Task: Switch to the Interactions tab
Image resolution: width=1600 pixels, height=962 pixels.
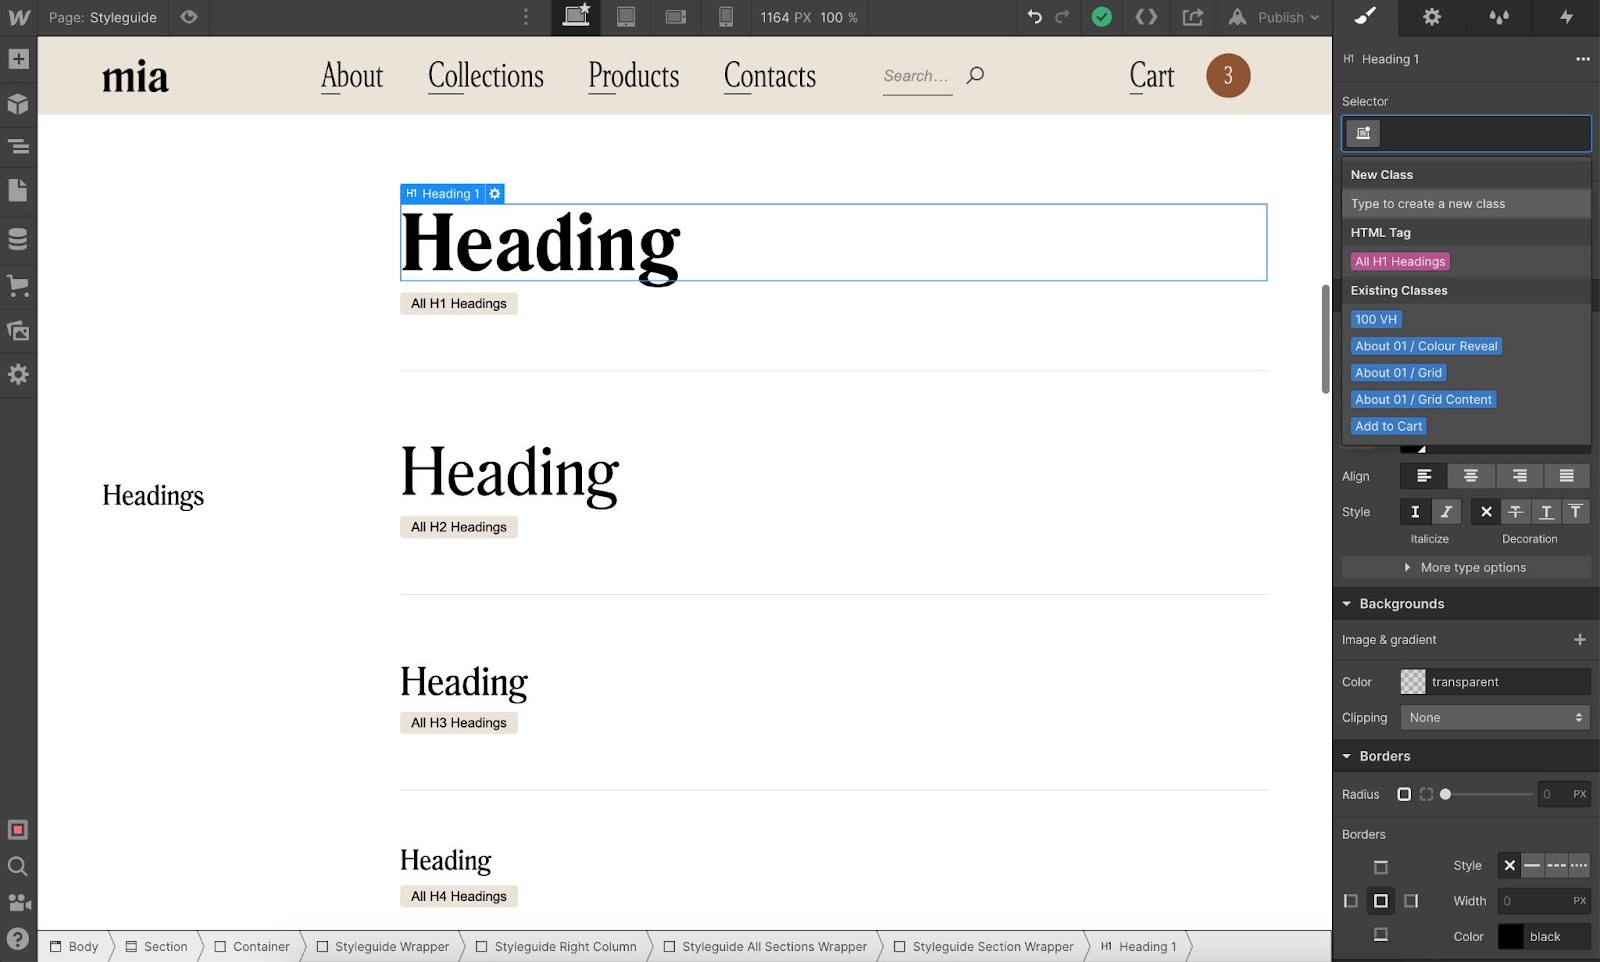Action: (x=1566, y=17)
